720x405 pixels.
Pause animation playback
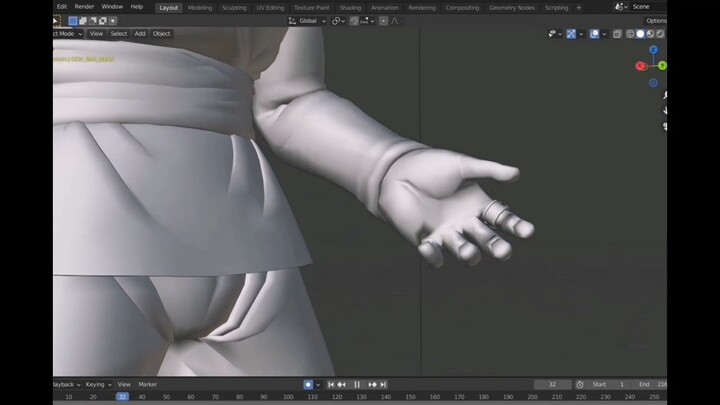[x=357, y=384]
